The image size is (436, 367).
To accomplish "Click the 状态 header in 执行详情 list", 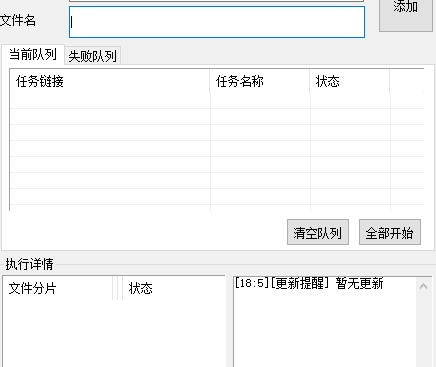I will [173, 288].
